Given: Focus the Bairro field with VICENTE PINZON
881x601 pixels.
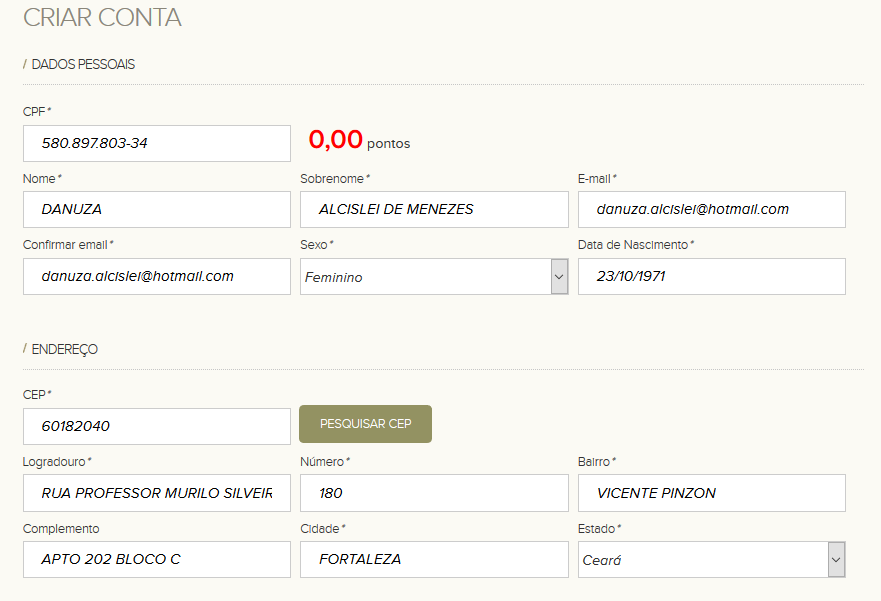Looking at the screenshot, I should point(712,493).
